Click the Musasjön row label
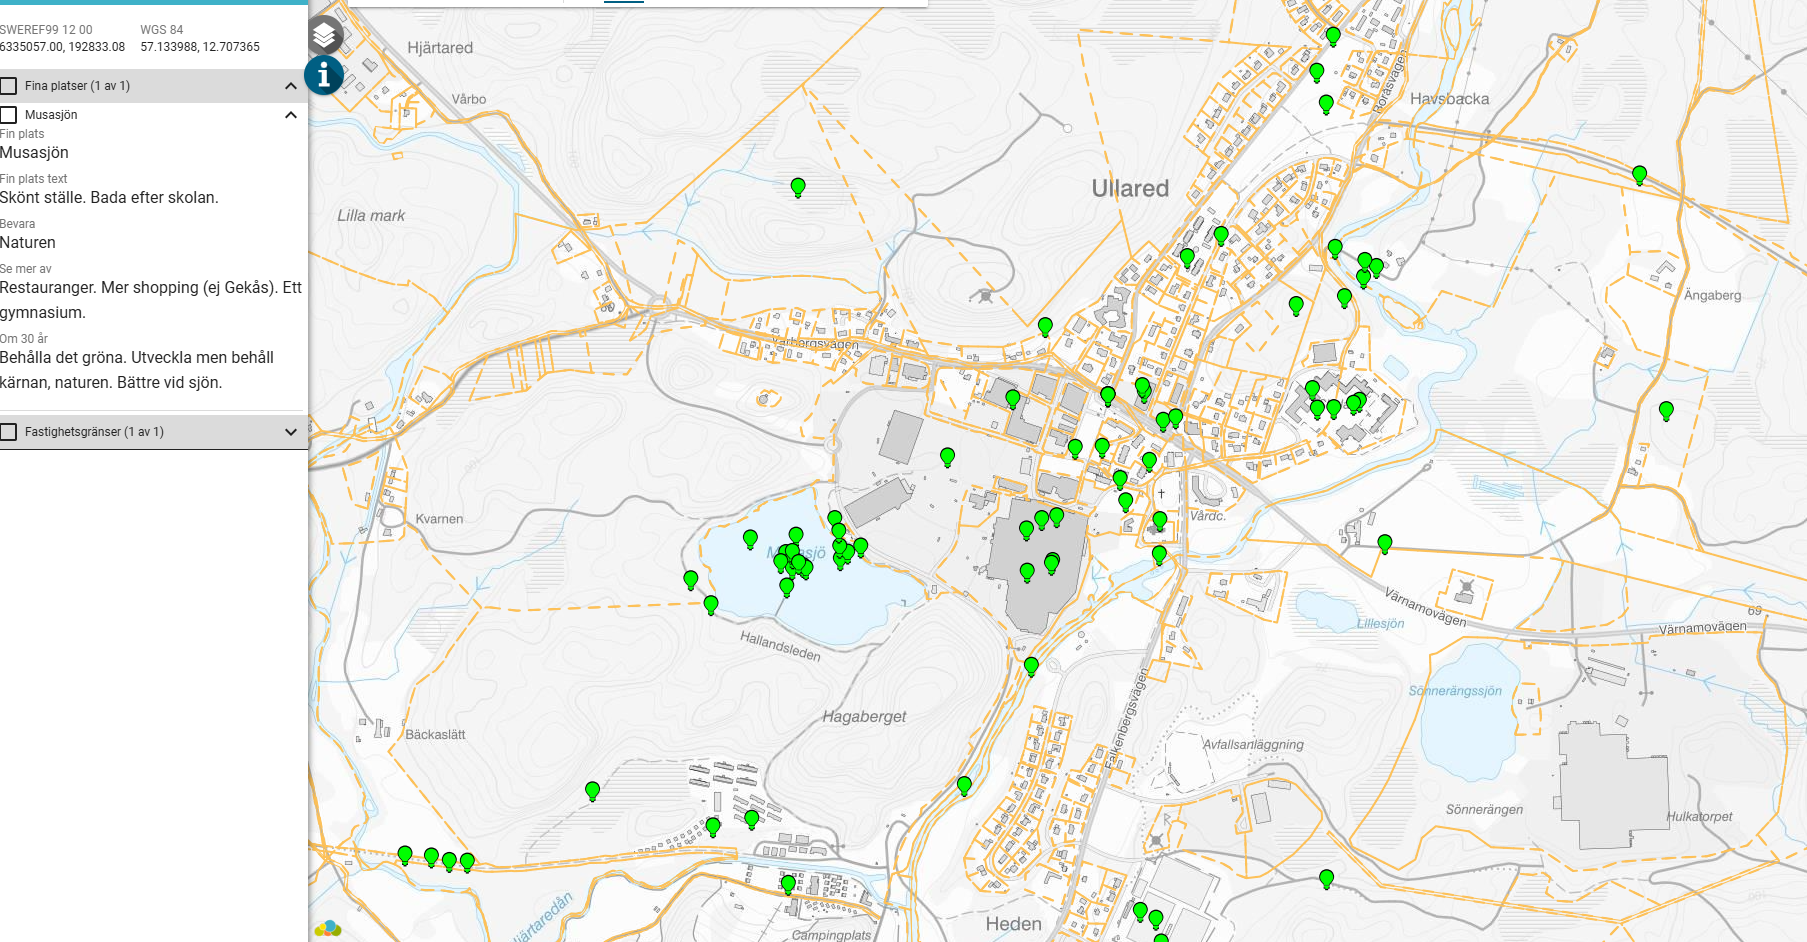The width and height of the screenshot is (1807, 942). pyautogui.click(x=51, y=115)
